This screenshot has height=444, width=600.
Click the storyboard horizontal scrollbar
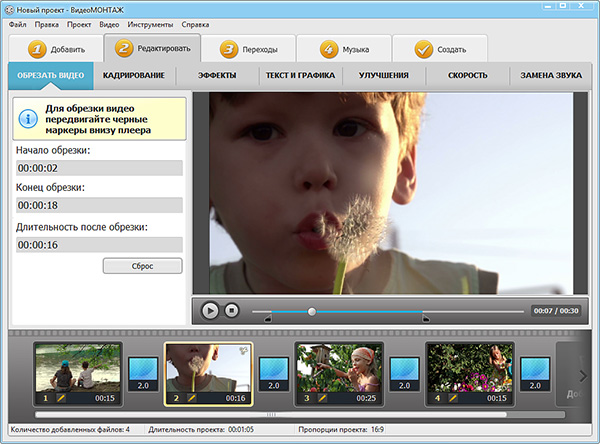(x=271, y=415)
